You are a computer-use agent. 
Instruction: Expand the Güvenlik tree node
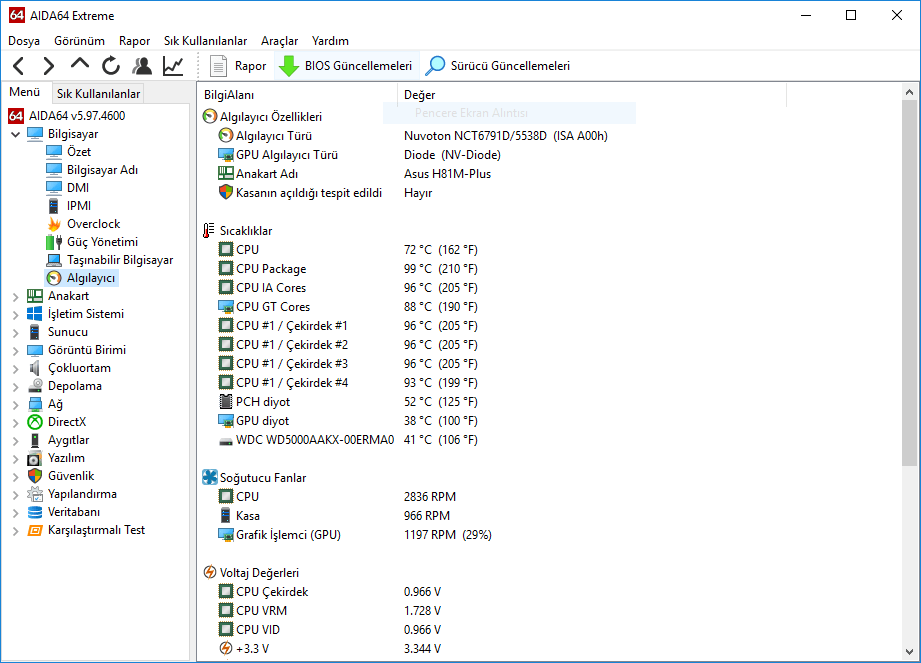tap(16, 477)
